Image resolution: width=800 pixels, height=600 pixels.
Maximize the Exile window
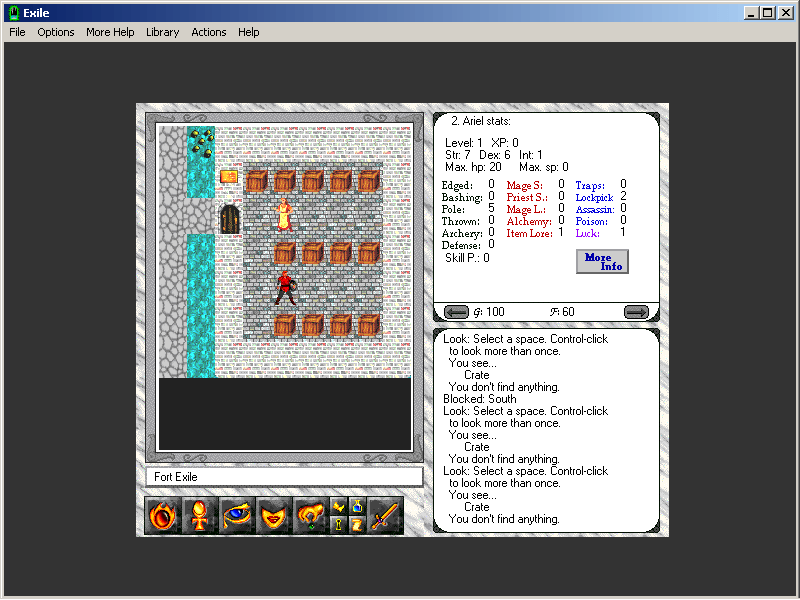pyautogui.click(x=768, y=13)
